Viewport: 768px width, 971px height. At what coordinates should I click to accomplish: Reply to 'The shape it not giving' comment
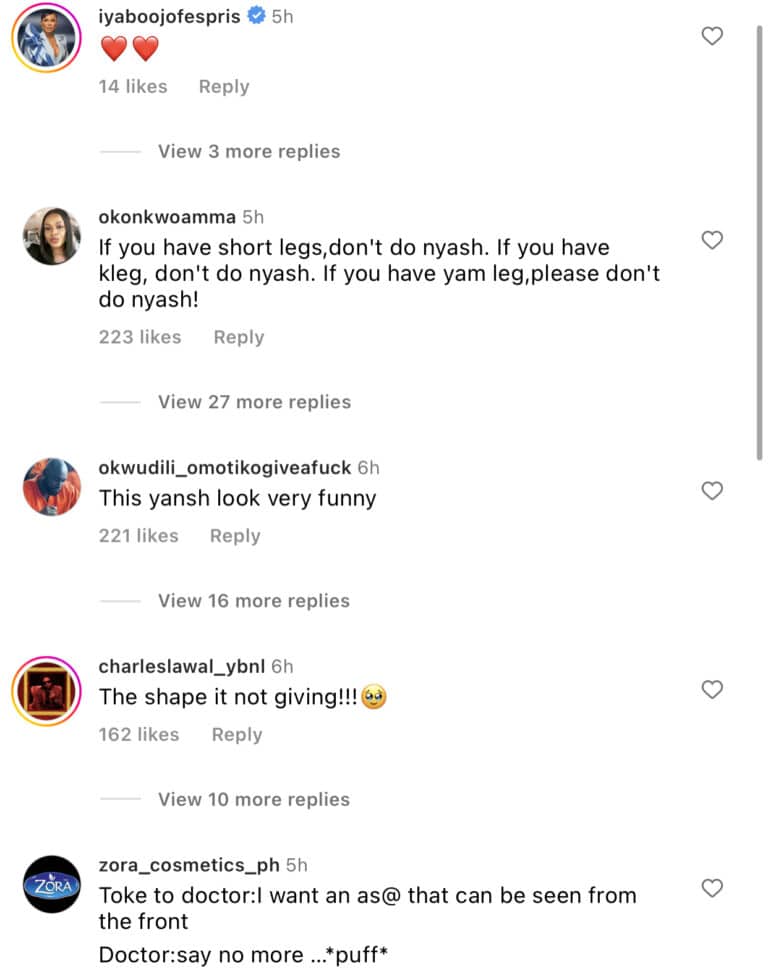(237, 735)
